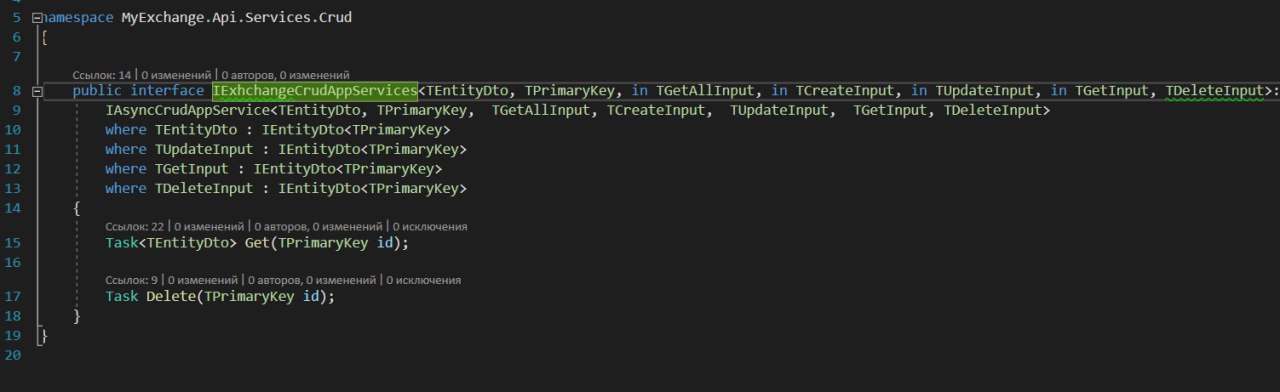This screenshot has height=392, width=1280.
Task: Click the TDeleteInput parameter with squiggly underline
Action: [1215, 92]
